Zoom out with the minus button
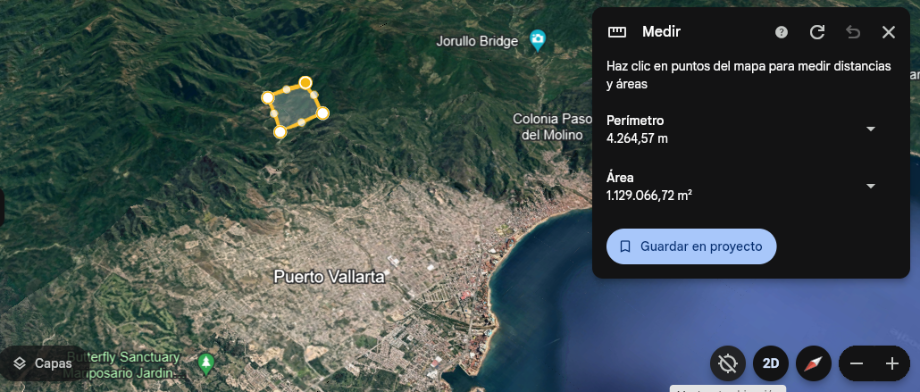920x392 pixels. [x=856, y=364]
